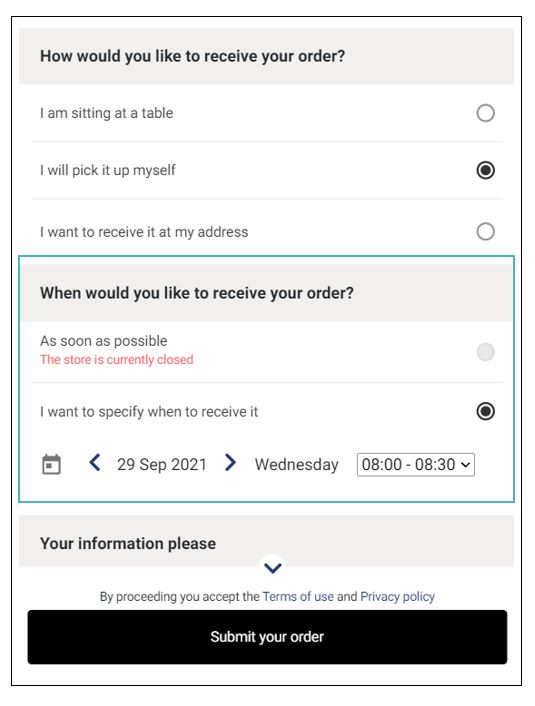Image resolution: width=535 pixels, height=706 pixels.
Task: Select 'I will pick it up myself' radio
Action: tap(485, 170)
